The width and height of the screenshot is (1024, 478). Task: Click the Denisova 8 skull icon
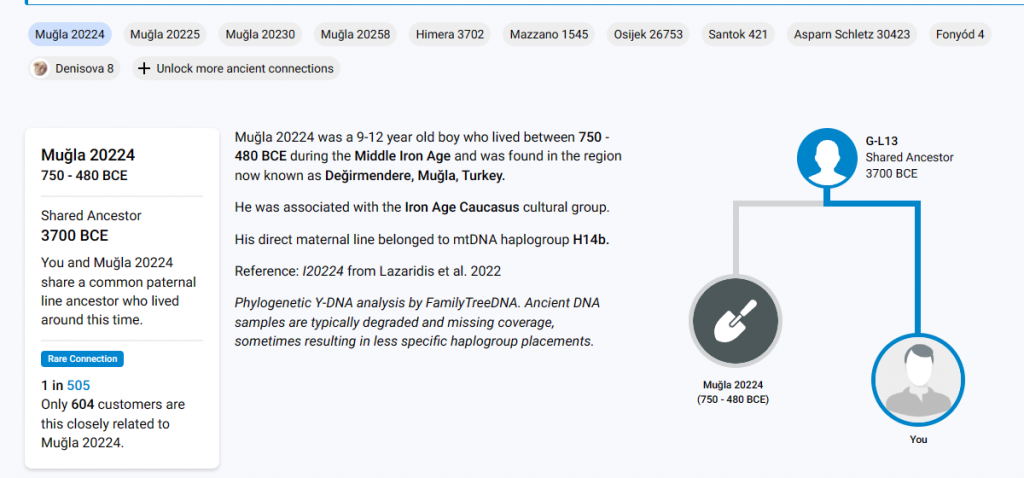pyautogui.click(x=40, y=69)
